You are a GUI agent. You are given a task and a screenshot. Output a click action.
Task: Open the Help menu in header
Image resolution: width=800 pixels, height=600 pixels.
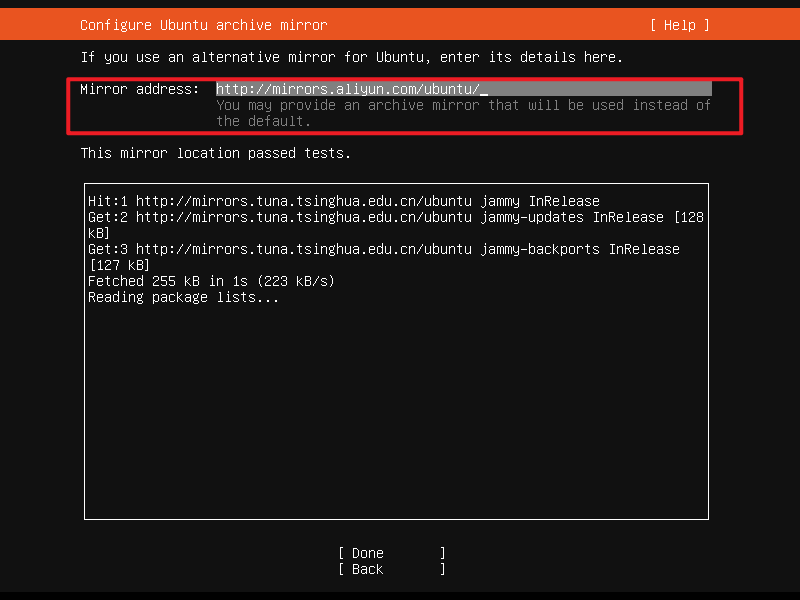point(680,25)
